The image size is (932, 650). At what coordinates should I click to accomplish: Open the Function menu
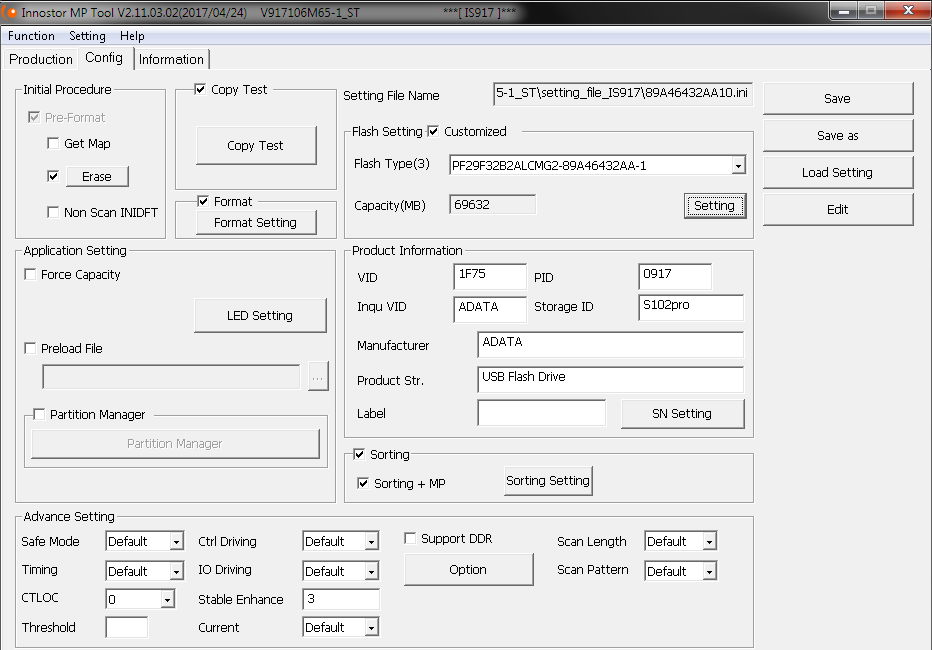(31, 36)
